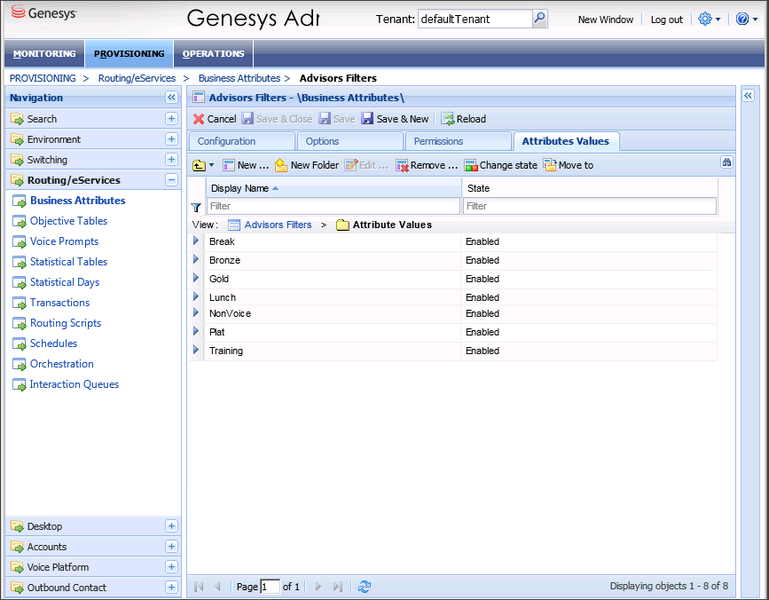Click the New Window link
Viewport: 769px width, 600px height.
click(x=605, y=20)
